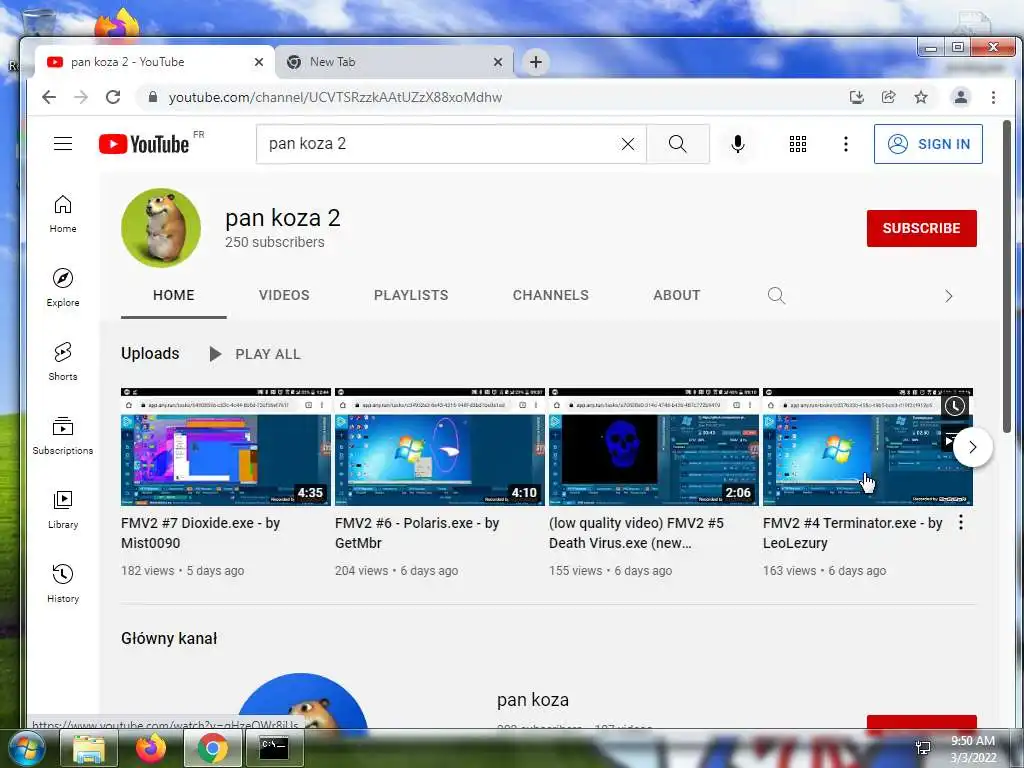This screenshot has height=768, width=1024.
Task: Click the pan koza 2 channel avatar
Action: click(161, 228)
